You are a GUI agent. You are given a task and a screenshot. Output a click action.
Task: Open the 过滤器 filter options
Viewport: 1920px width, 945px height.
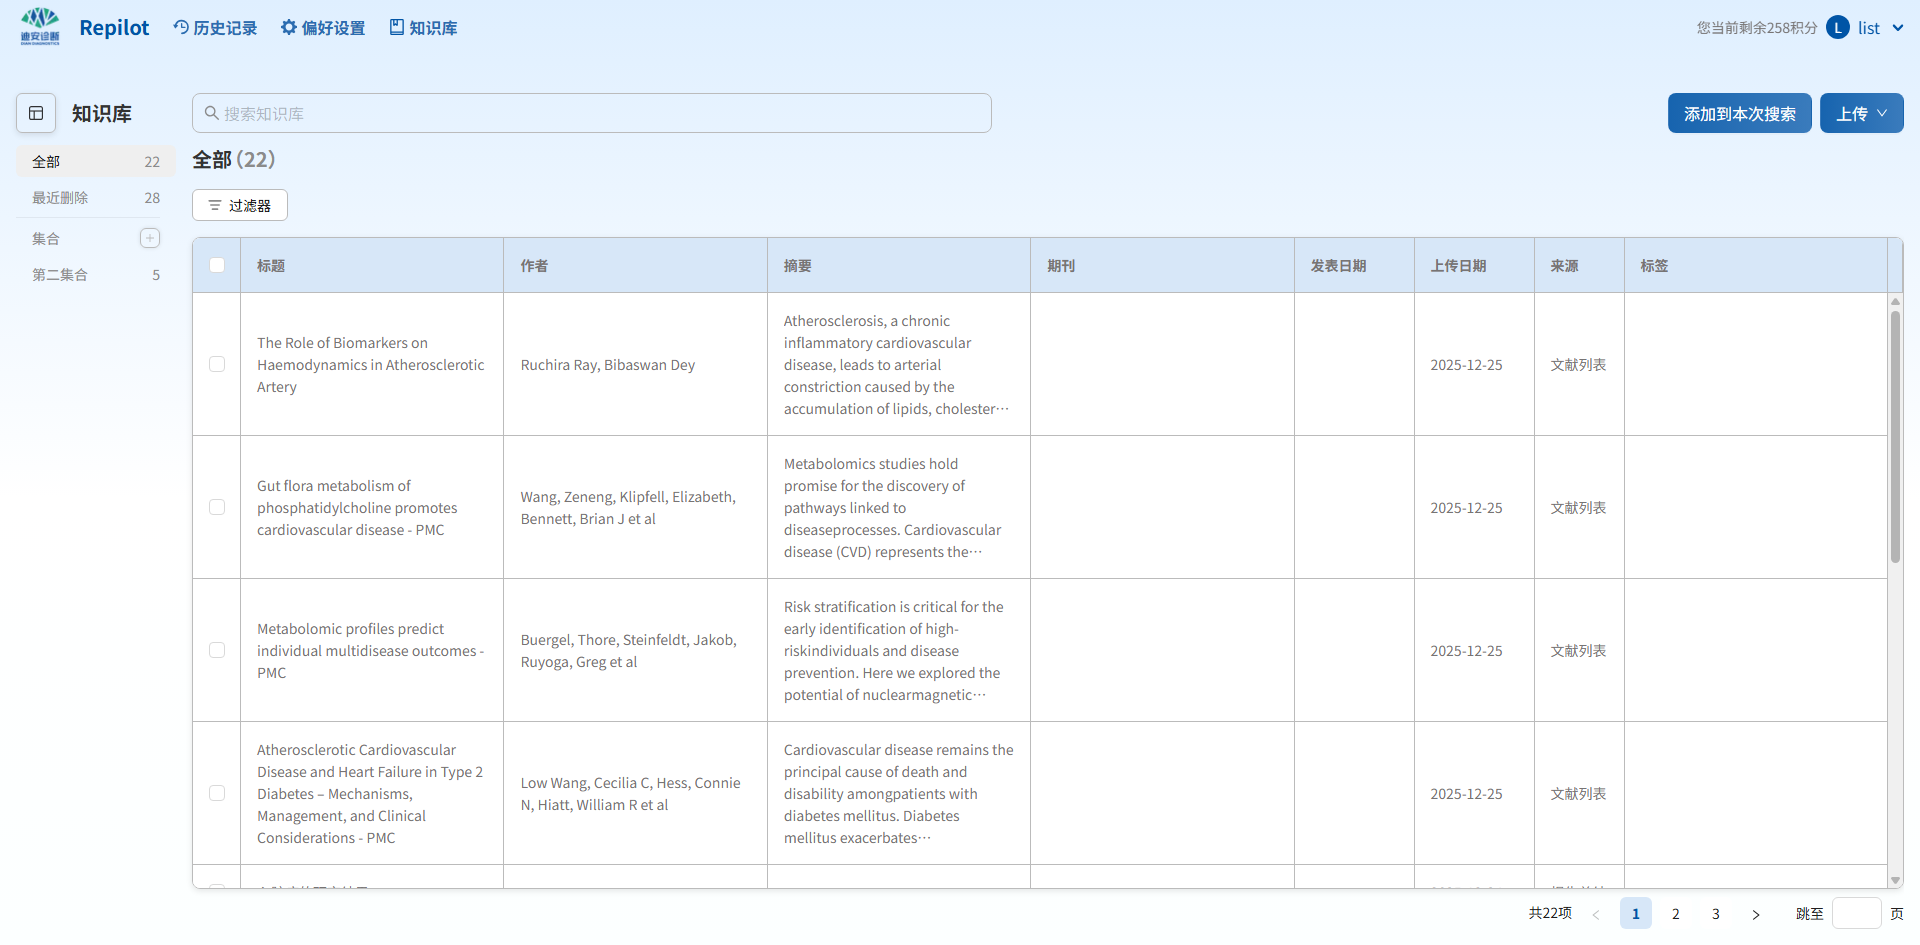[x=240, y=205]
